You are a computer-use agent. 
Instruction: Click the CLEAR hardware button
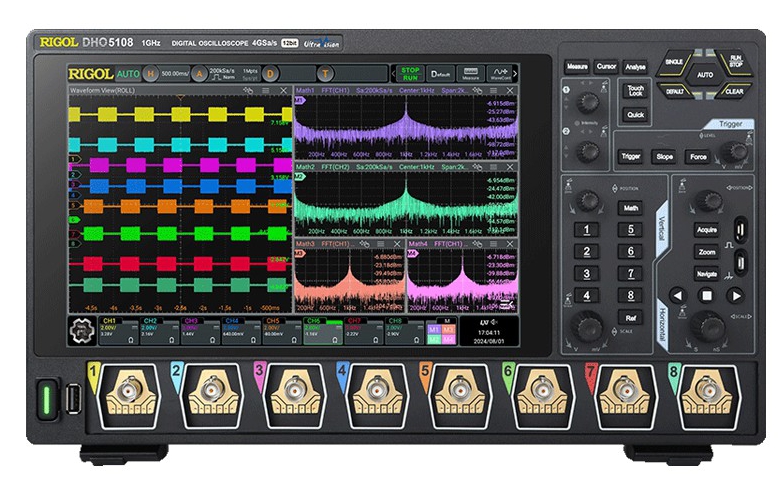pyautogui.click(x=734, y=91)
